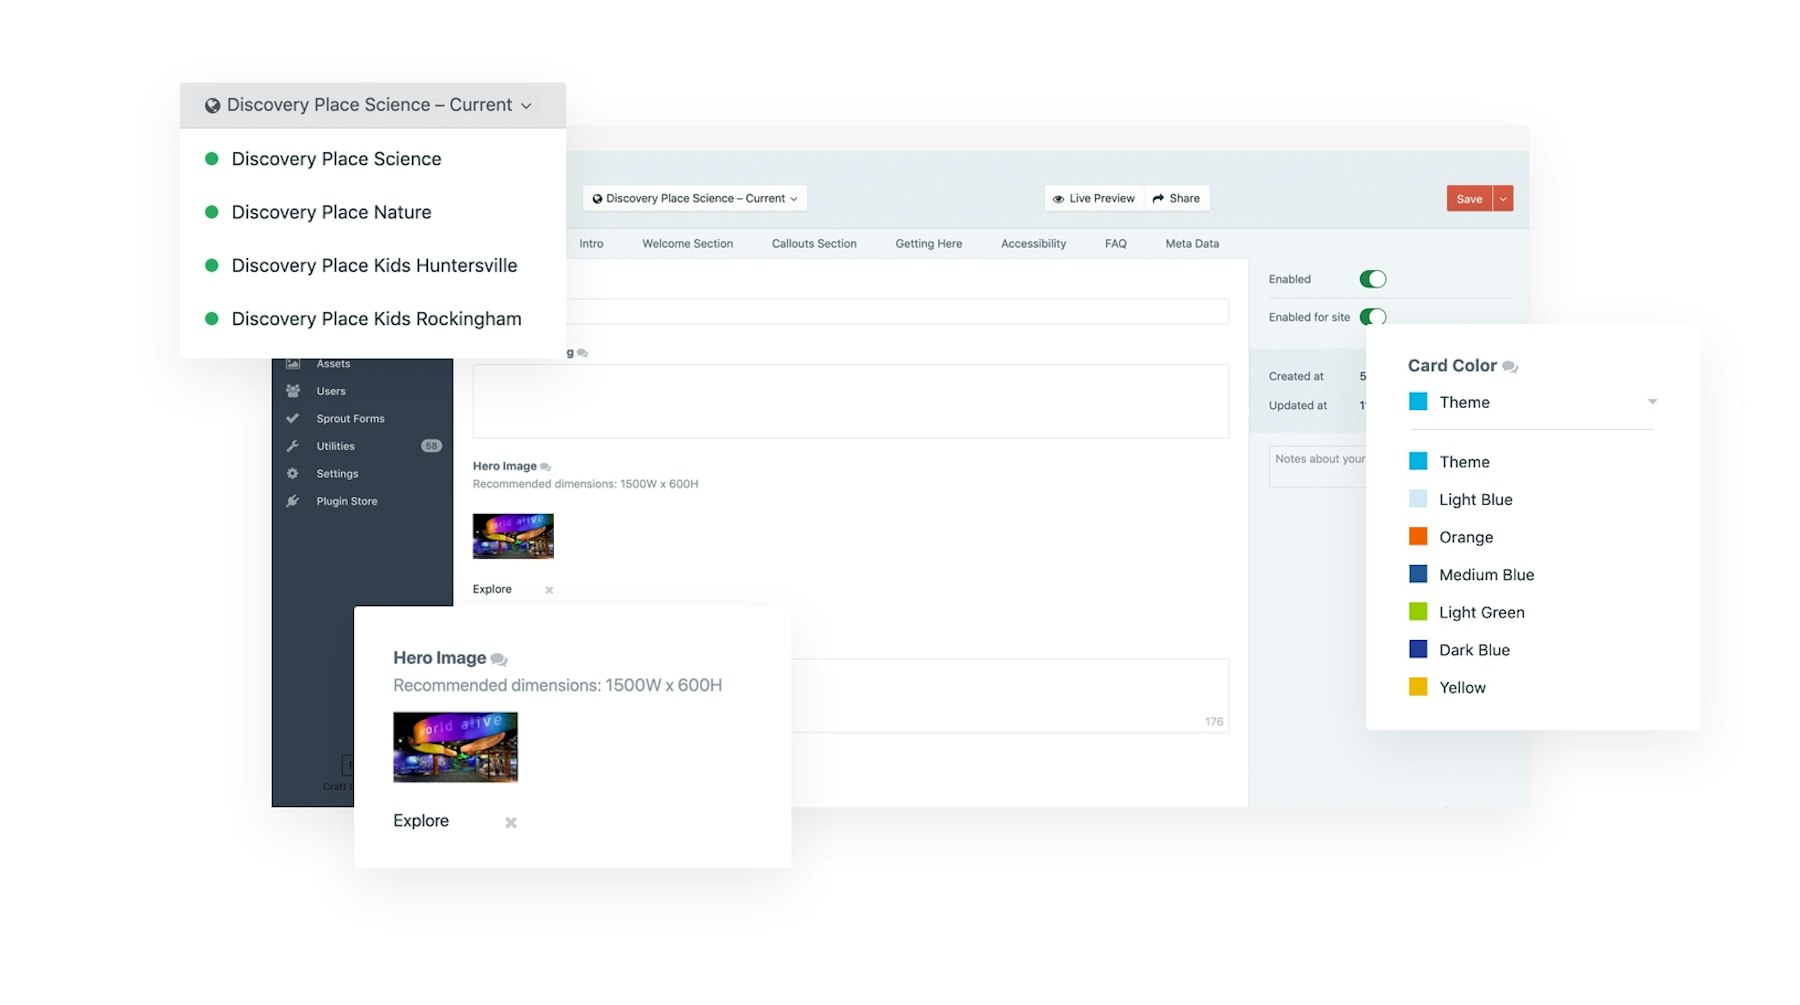Toggle the Enabled switch off
This screenshot has width=1800, height=1005.
tap(1372, 279)
